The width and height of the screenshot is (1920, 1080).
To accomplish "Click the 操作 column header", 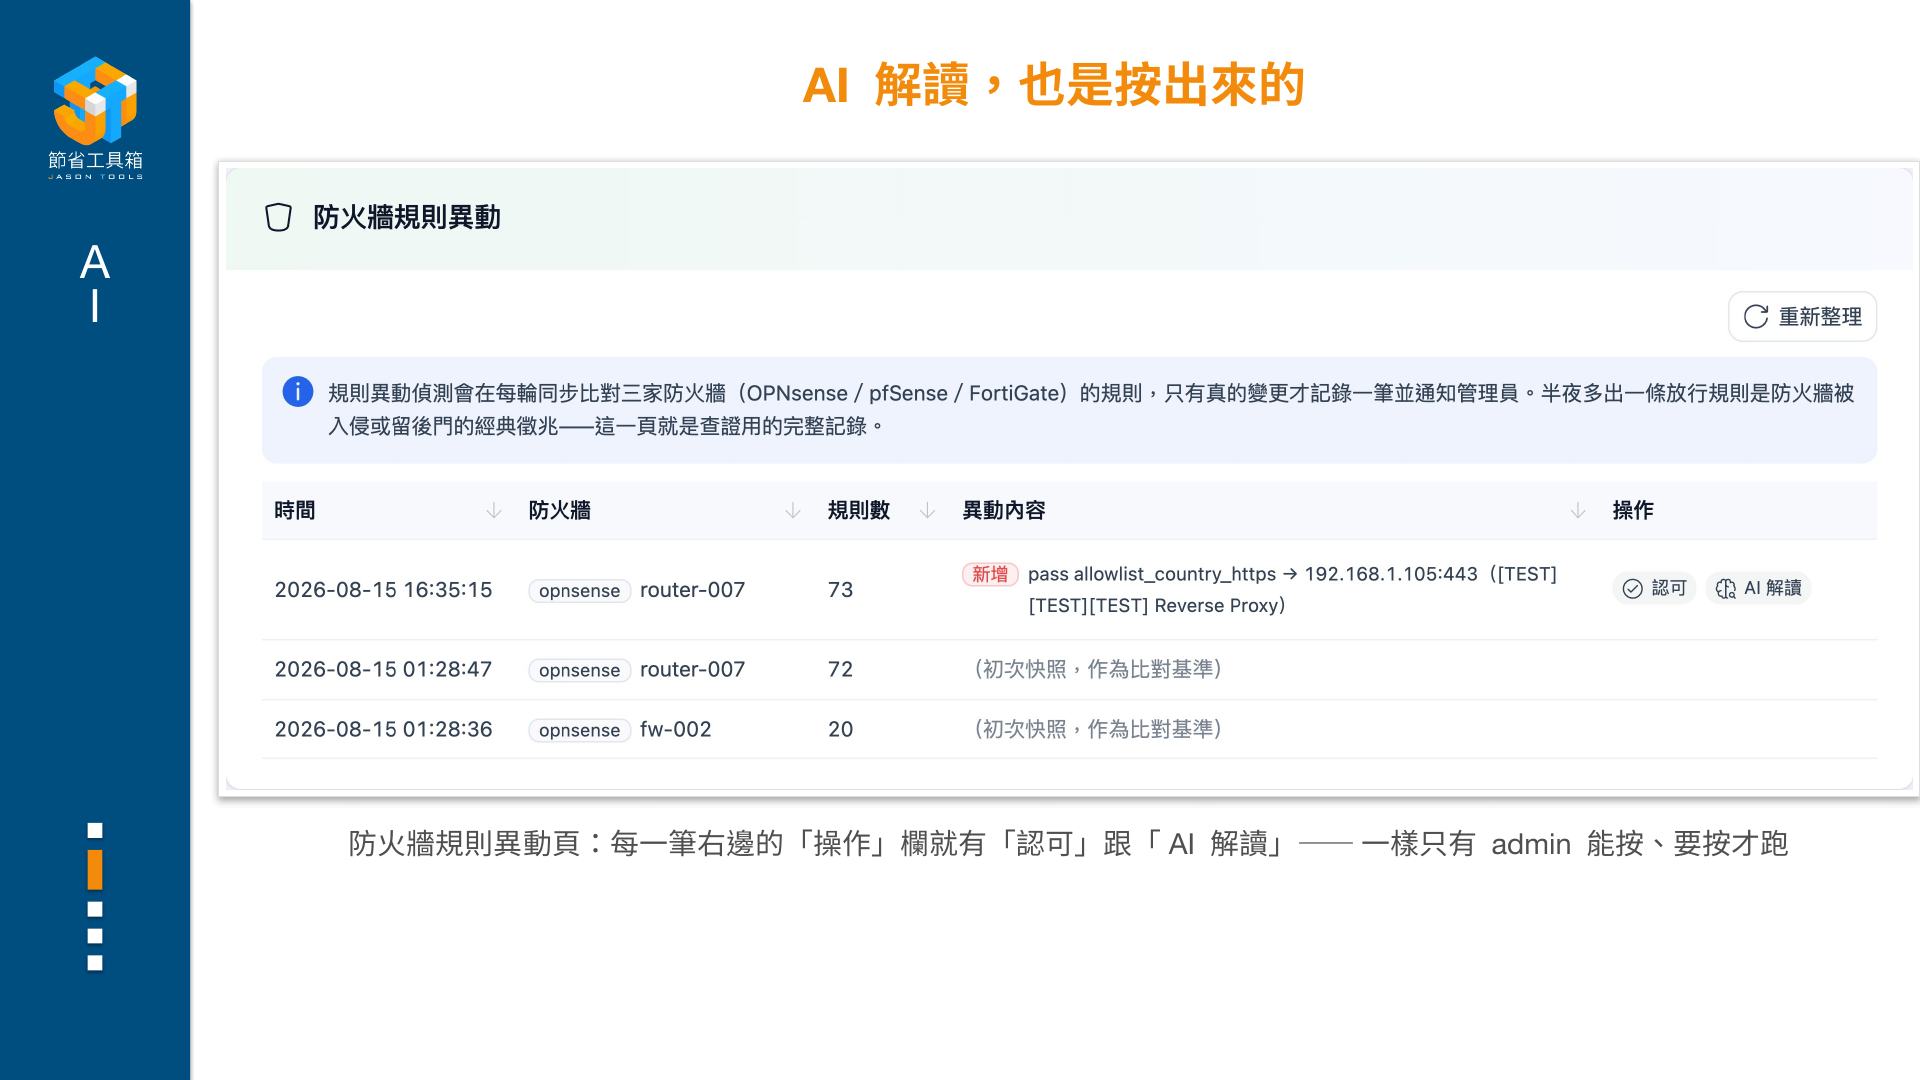I will pyautogui.click(x=1633, y=511).
